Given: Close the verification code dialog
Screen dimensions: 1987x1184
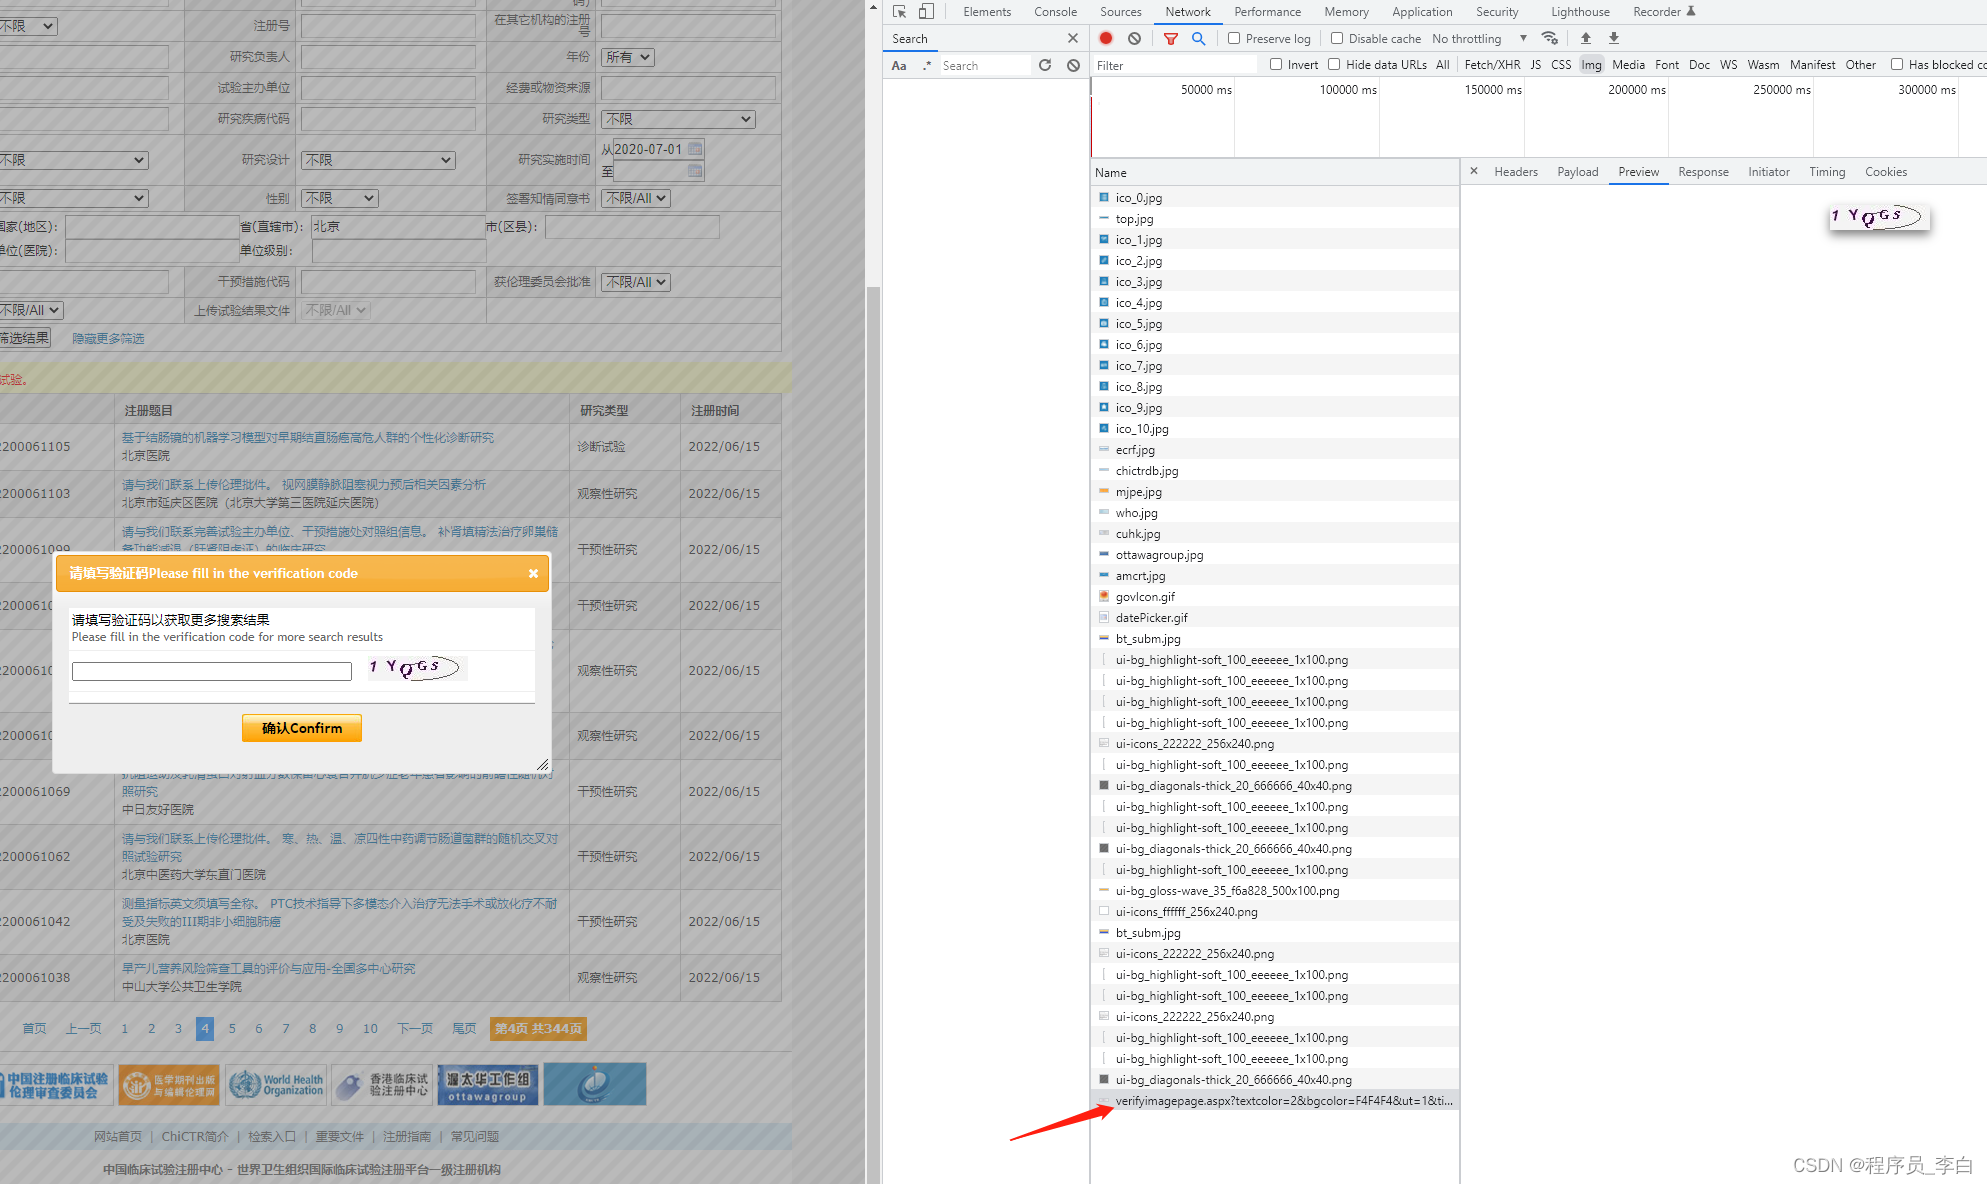Looking at the screenshot, I should (x=533, y=573).
